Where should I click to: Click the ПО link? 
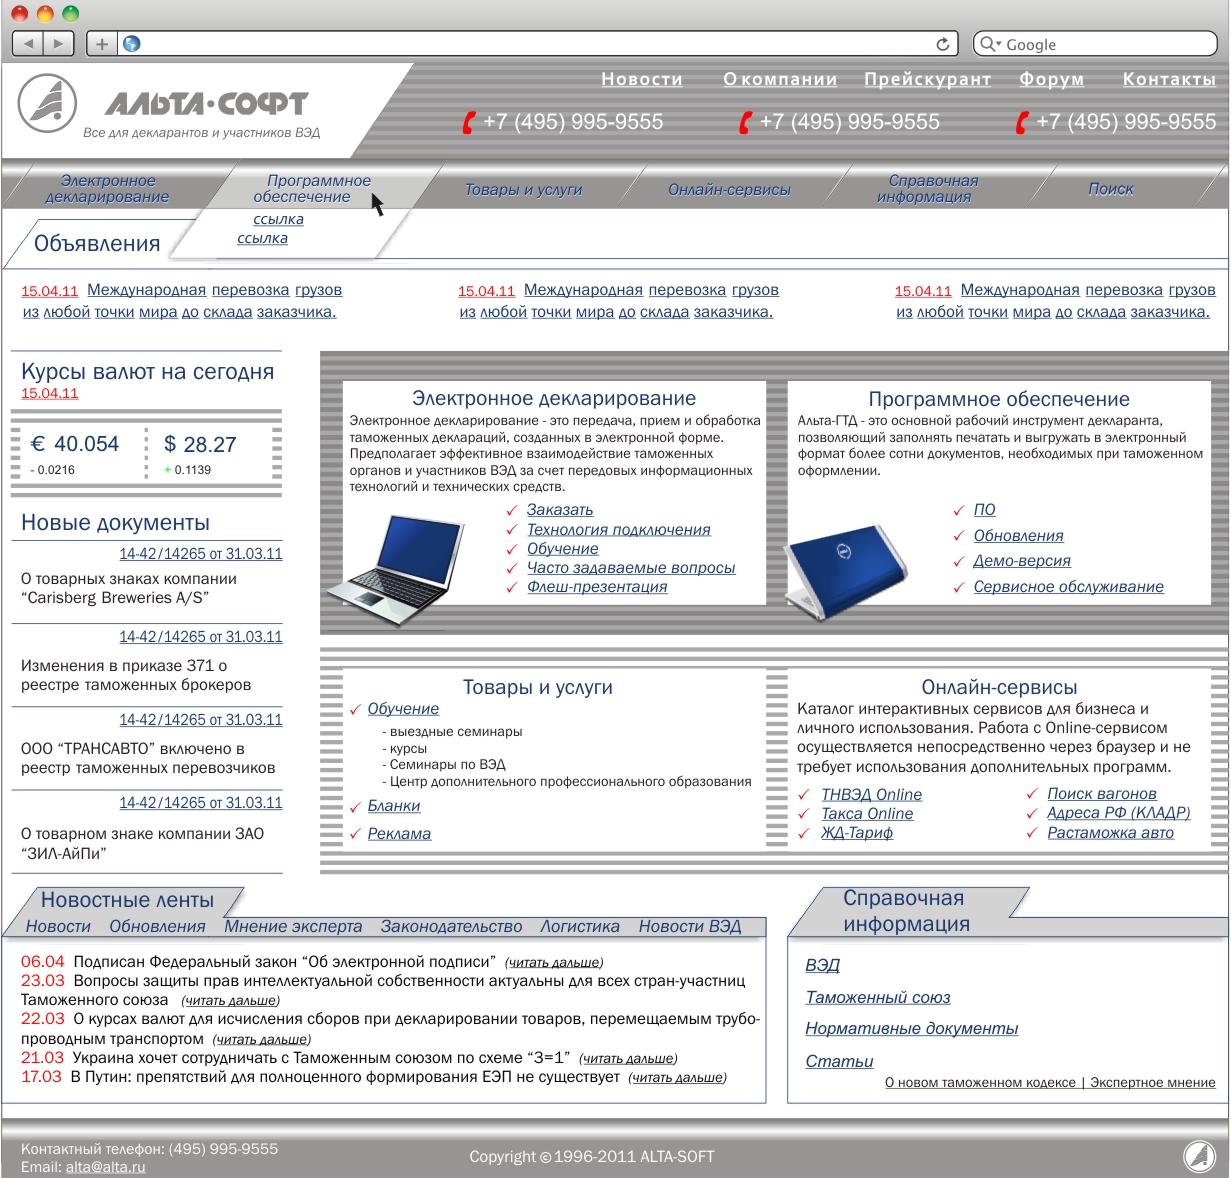coord(985,510)
